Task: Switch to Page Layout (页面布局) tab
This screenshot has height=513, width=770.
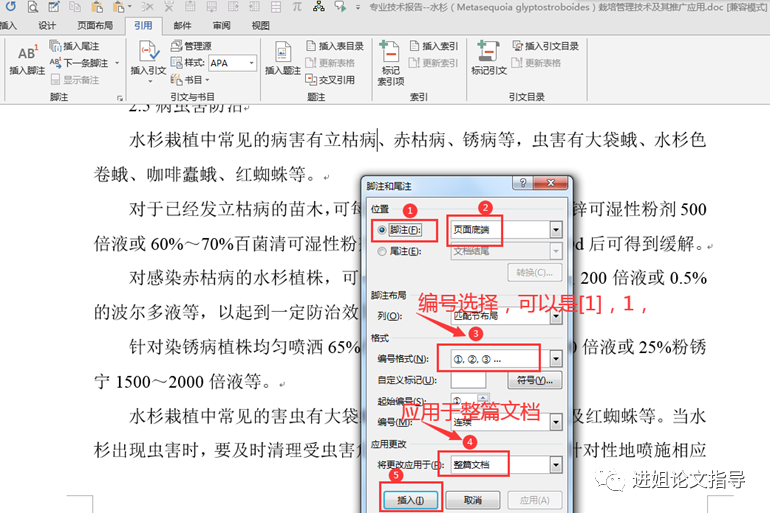Action: (x=95, y=26)
